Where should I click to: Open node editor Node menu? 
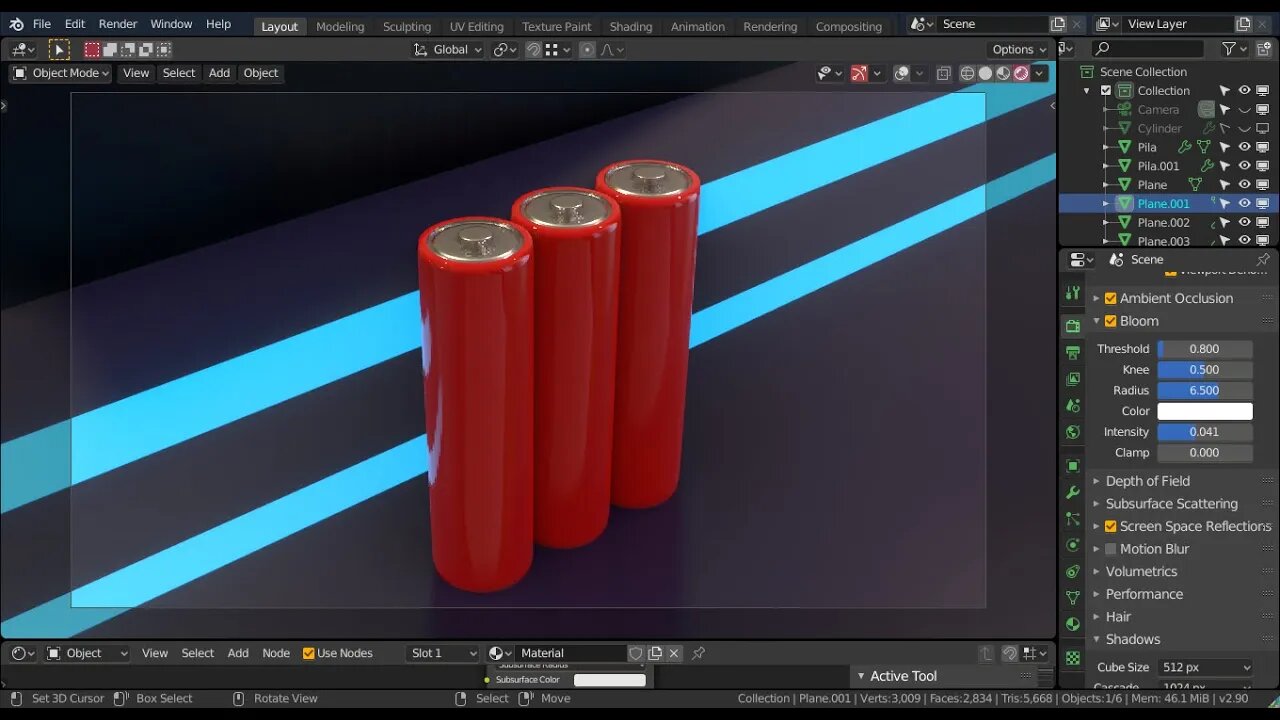(x=276, y=653)
